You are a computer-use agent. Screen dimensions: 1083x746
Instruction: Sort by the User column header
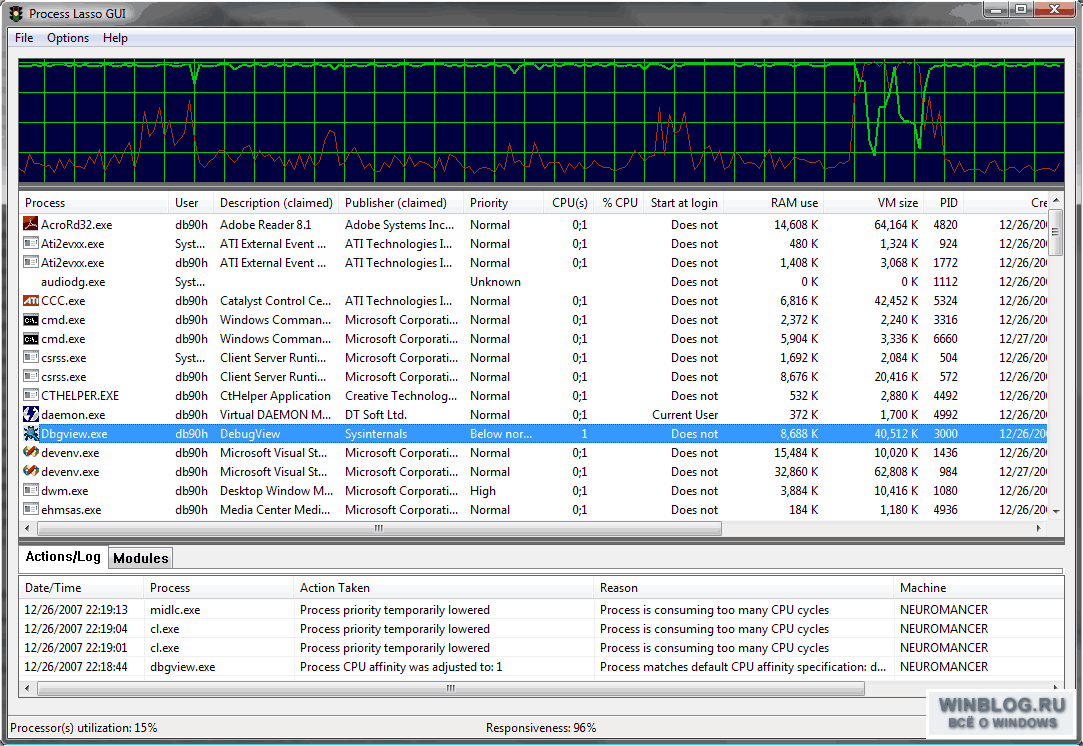click(191, 203)
